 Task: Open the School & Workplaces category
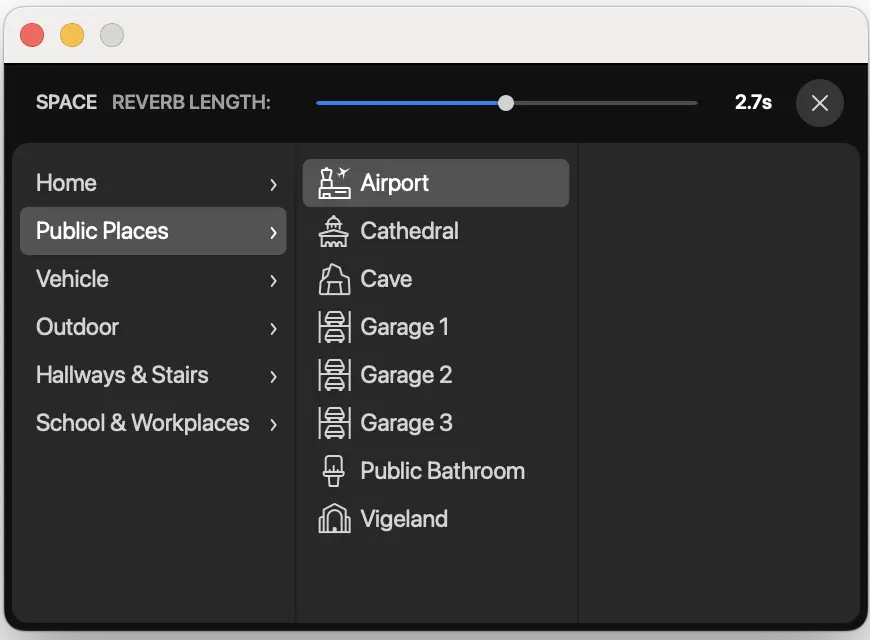[142, 423]
